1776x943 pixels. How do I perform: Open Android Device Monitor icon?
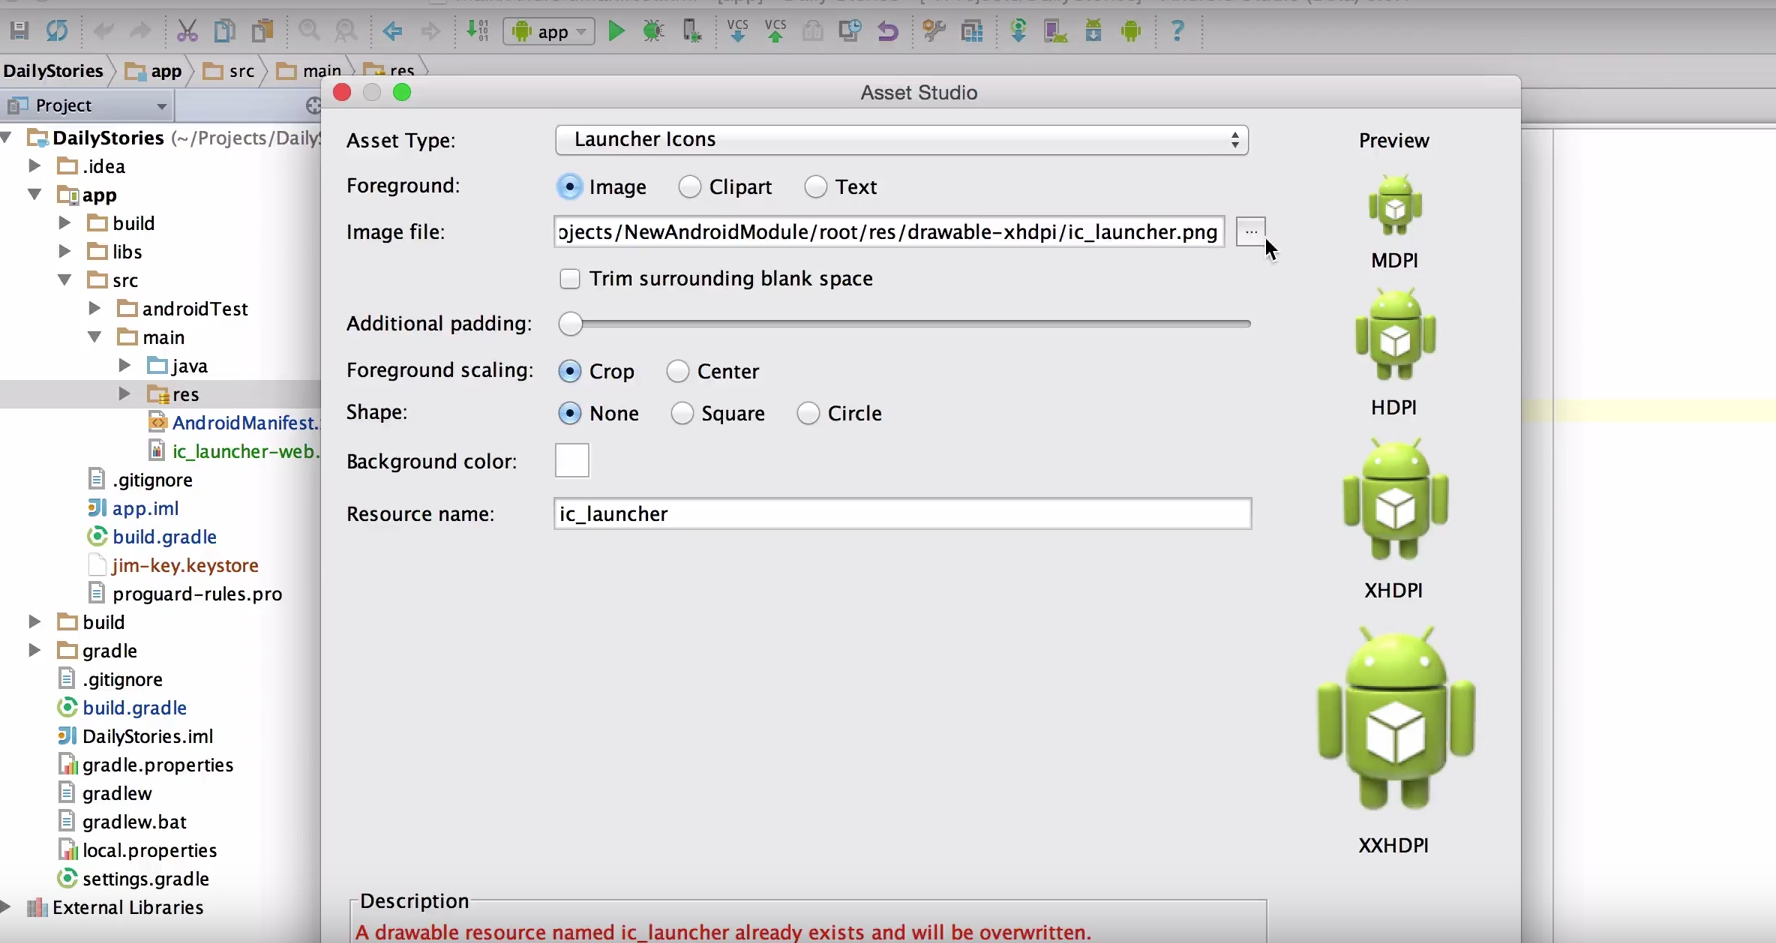[1131, 31]
